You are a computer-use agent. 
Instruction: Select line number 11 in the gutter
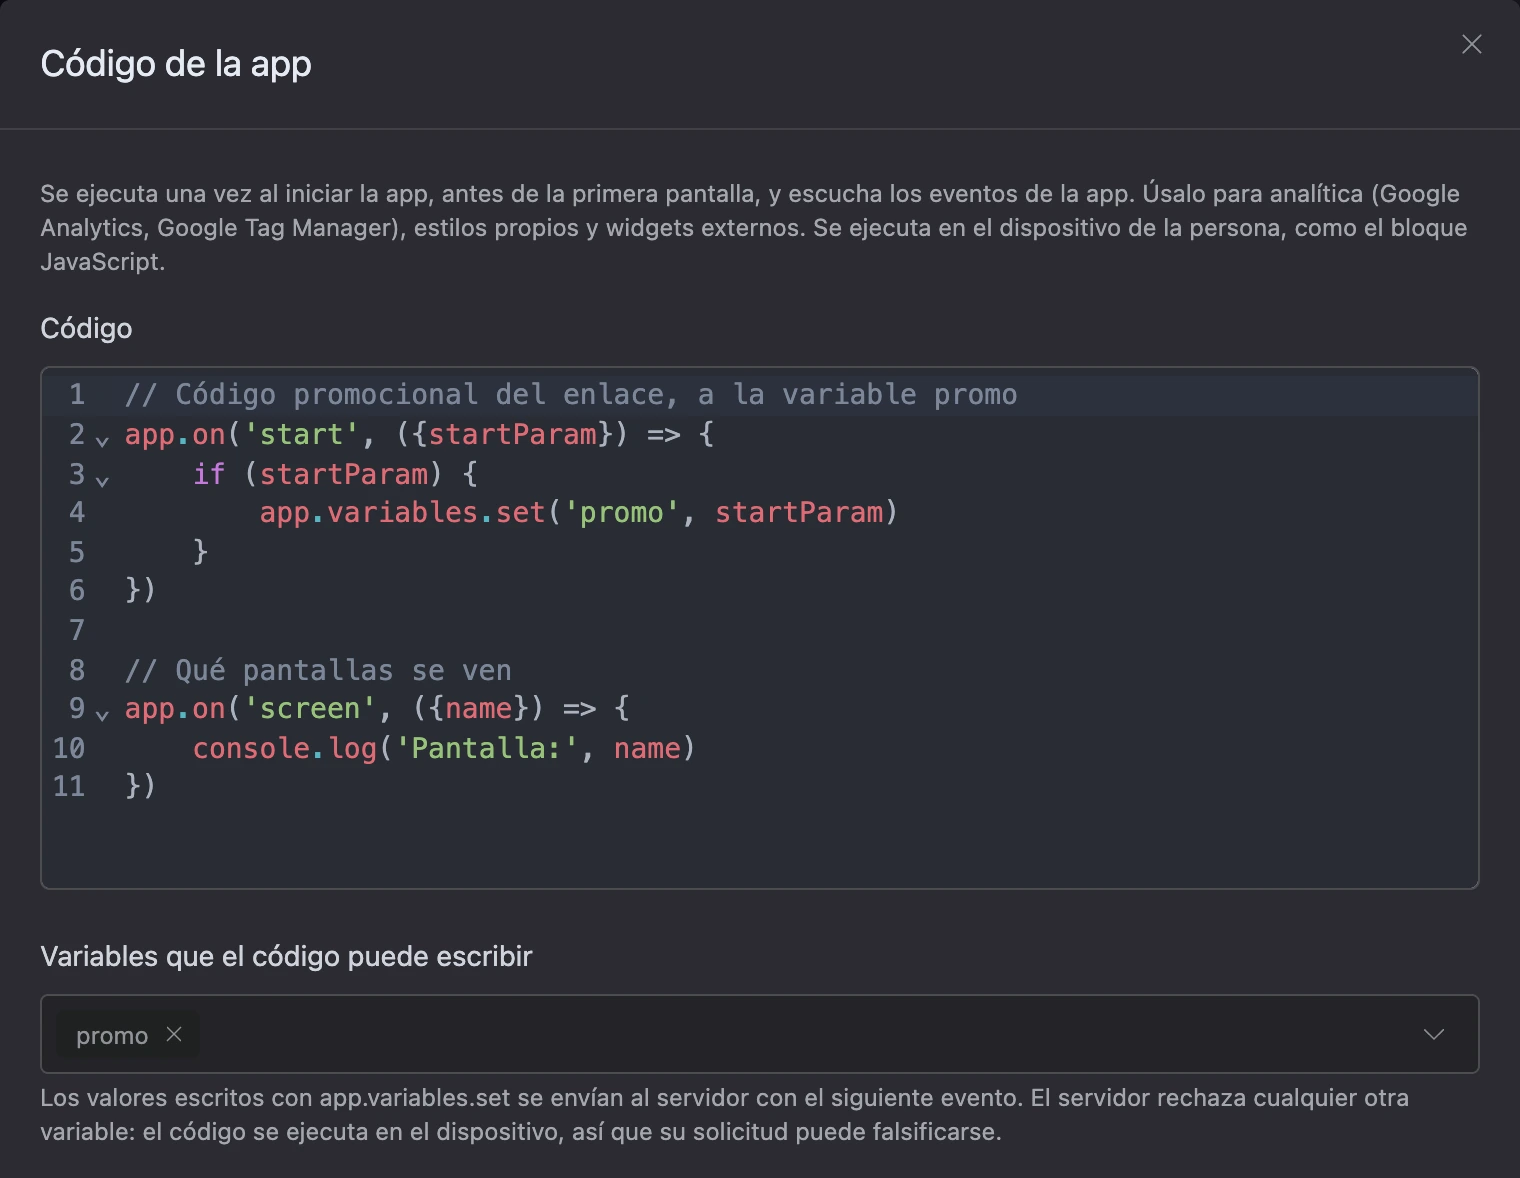tap(69, 786)
